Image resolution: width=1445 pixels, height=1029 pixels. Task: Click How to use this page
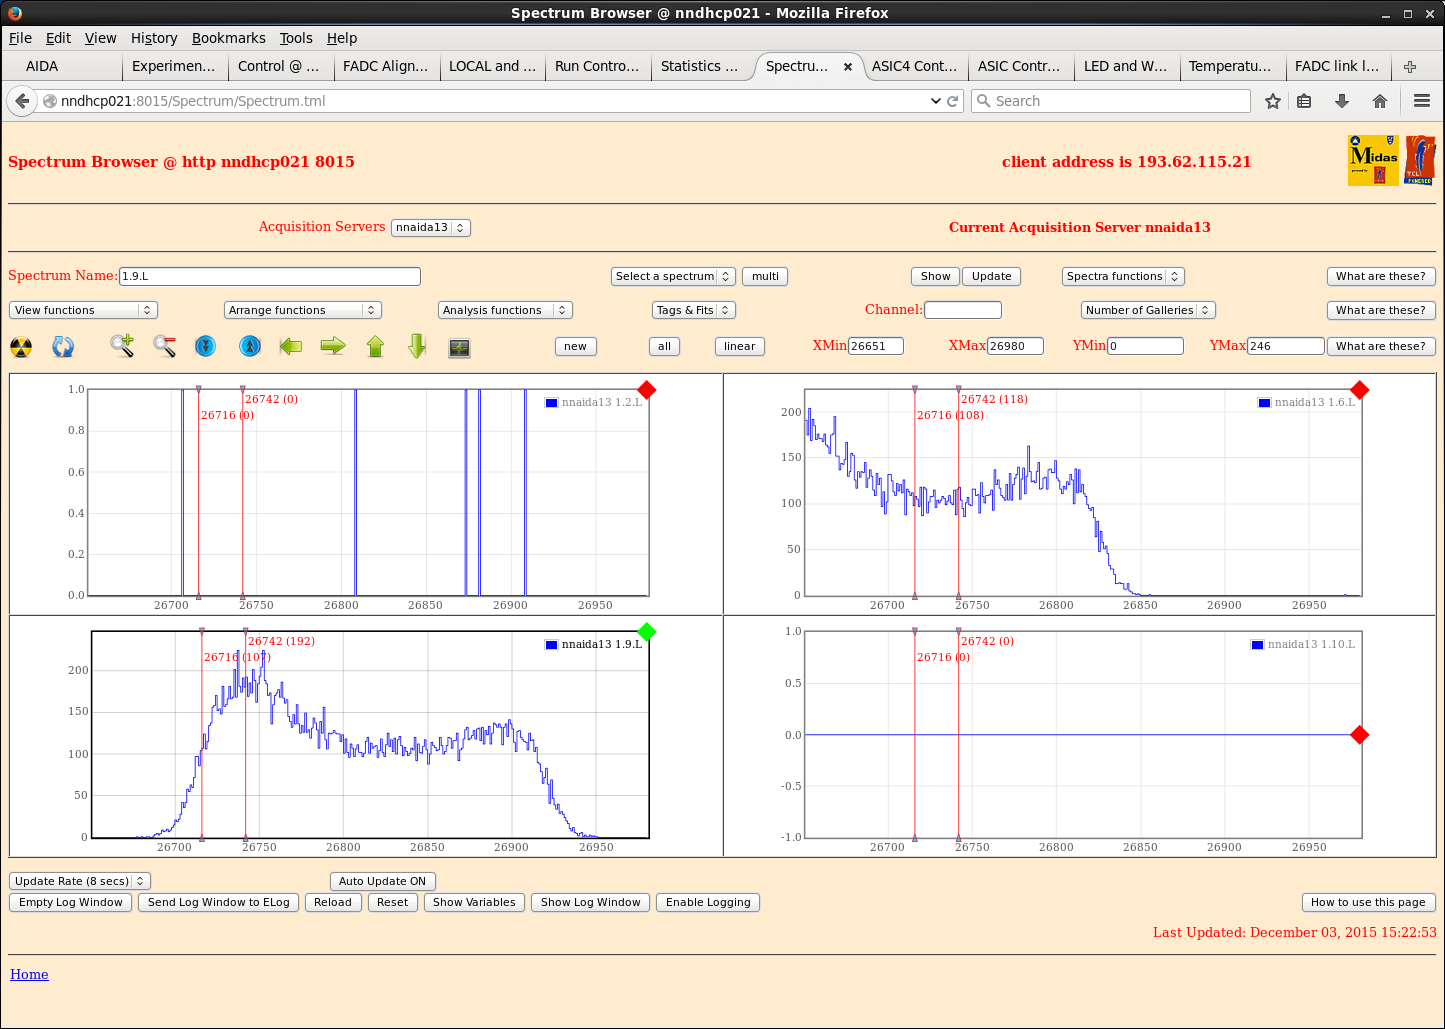(1368, 902)
